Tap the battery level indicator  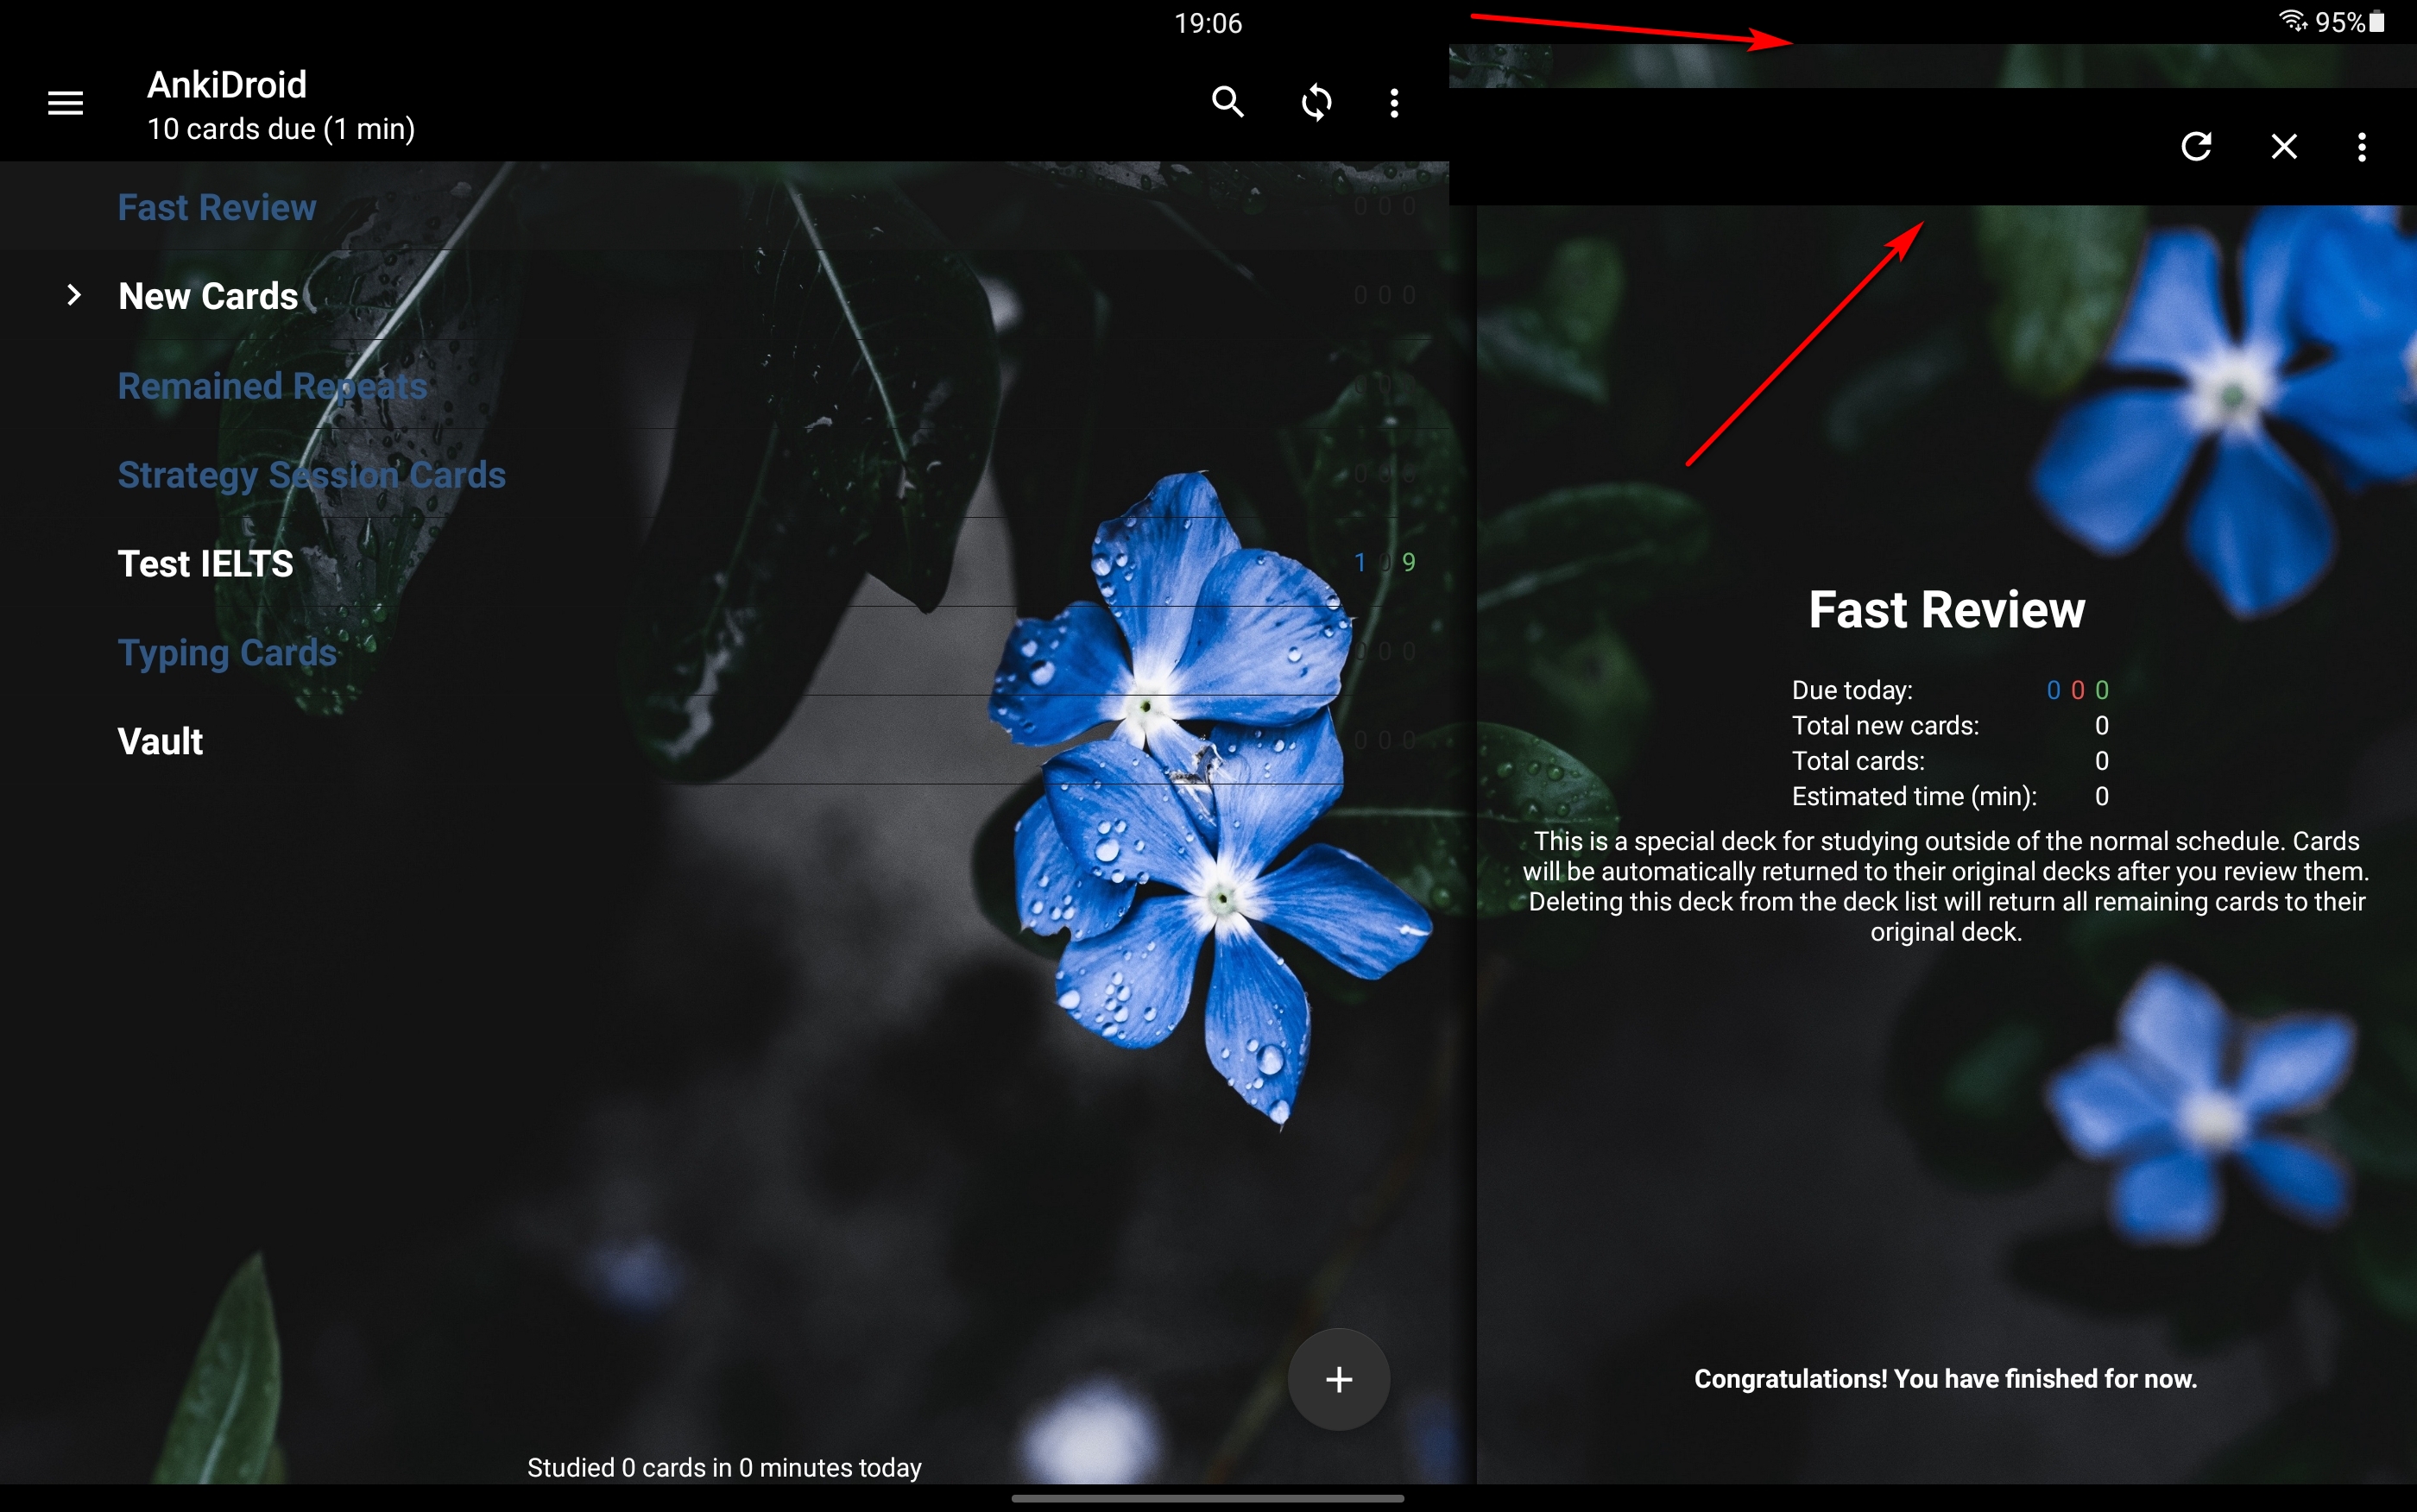[x=2376, y=21]
